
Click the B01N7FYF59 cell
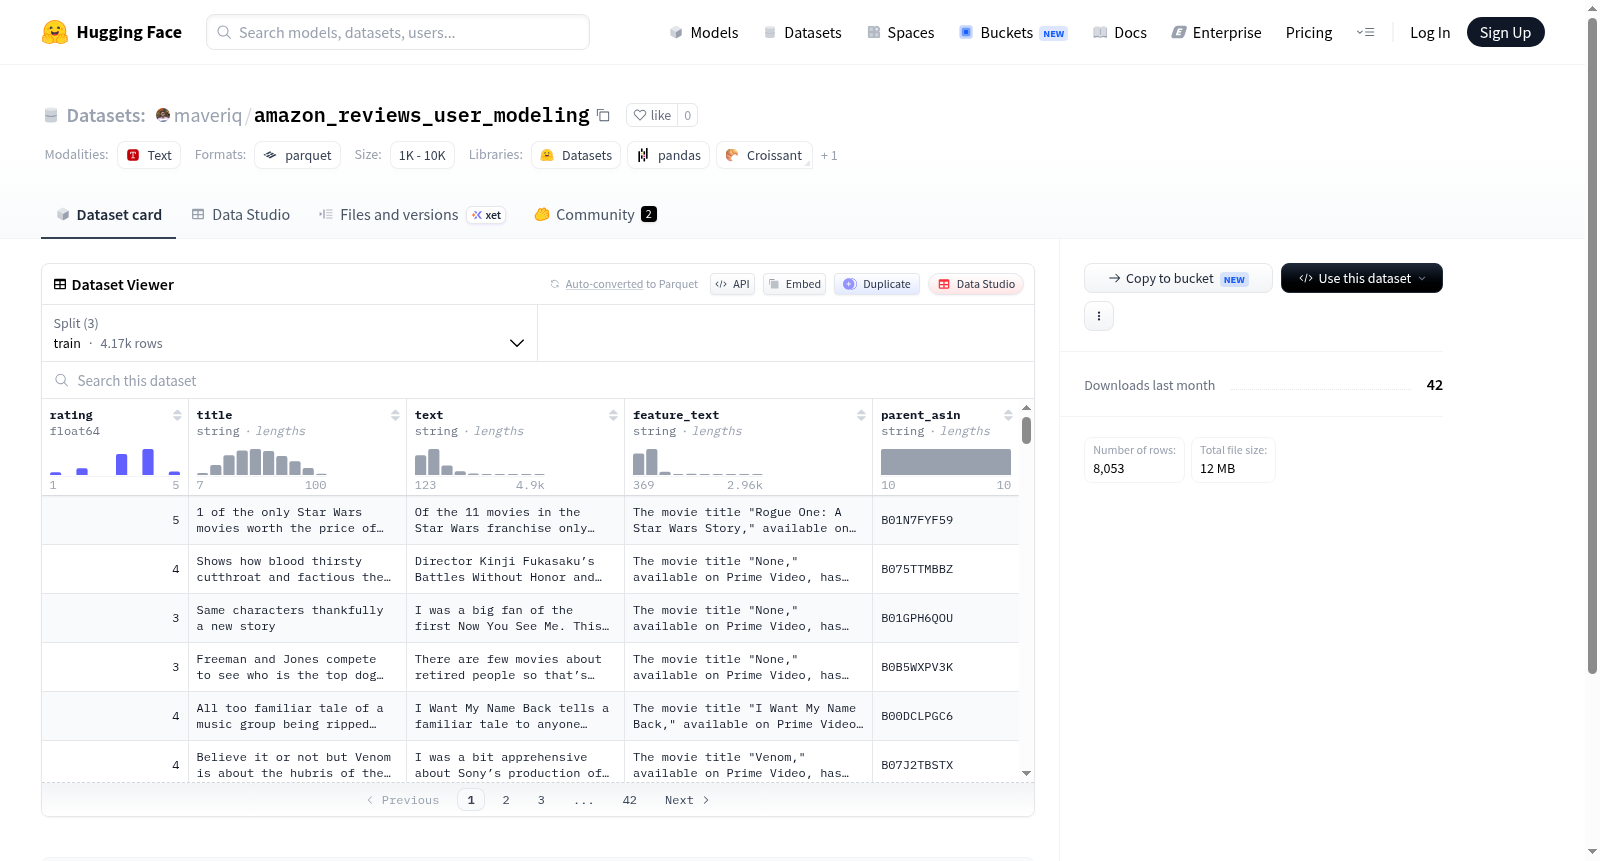946,520
